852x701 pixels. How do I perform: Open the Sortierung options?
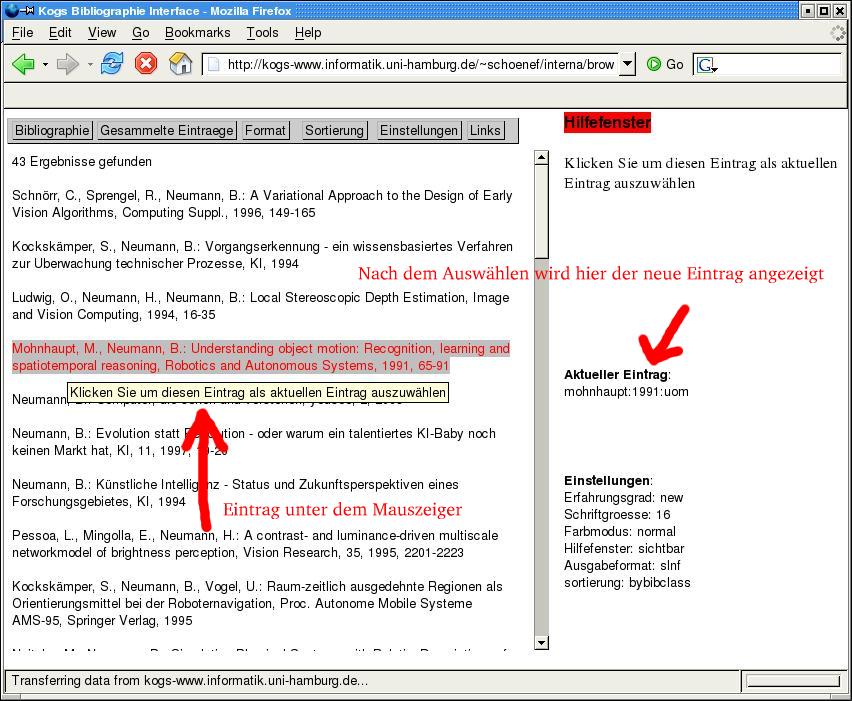334,130
